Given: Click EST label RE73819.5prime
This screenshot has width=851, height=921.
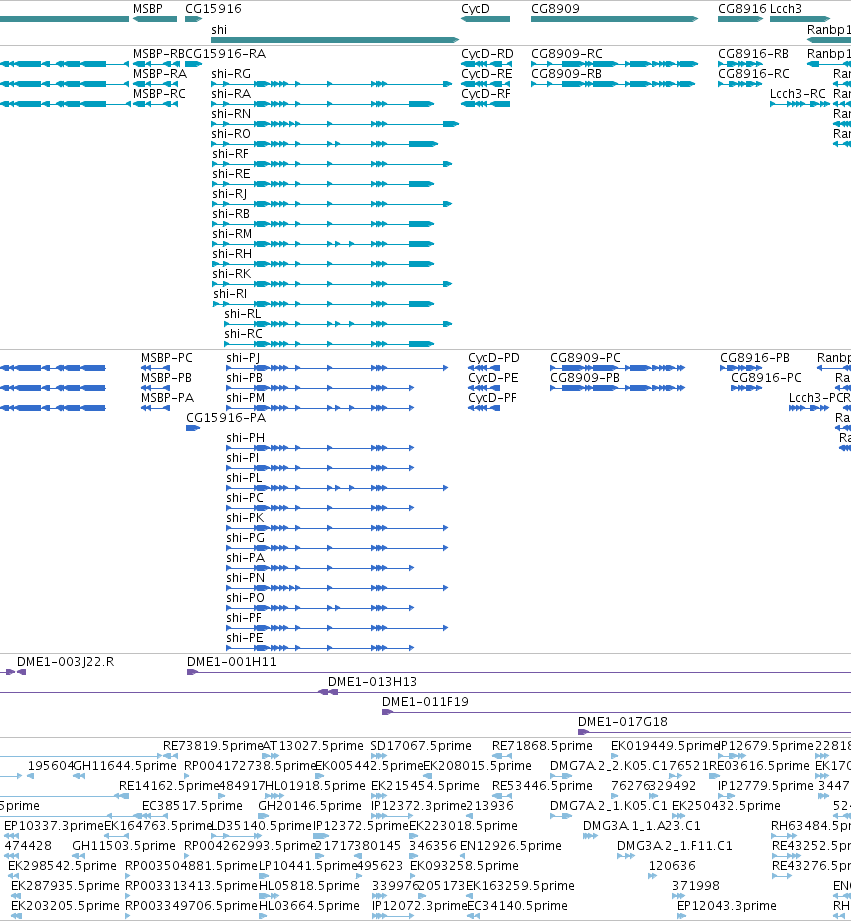Looking at the screenshot, I should coord(213,746).
